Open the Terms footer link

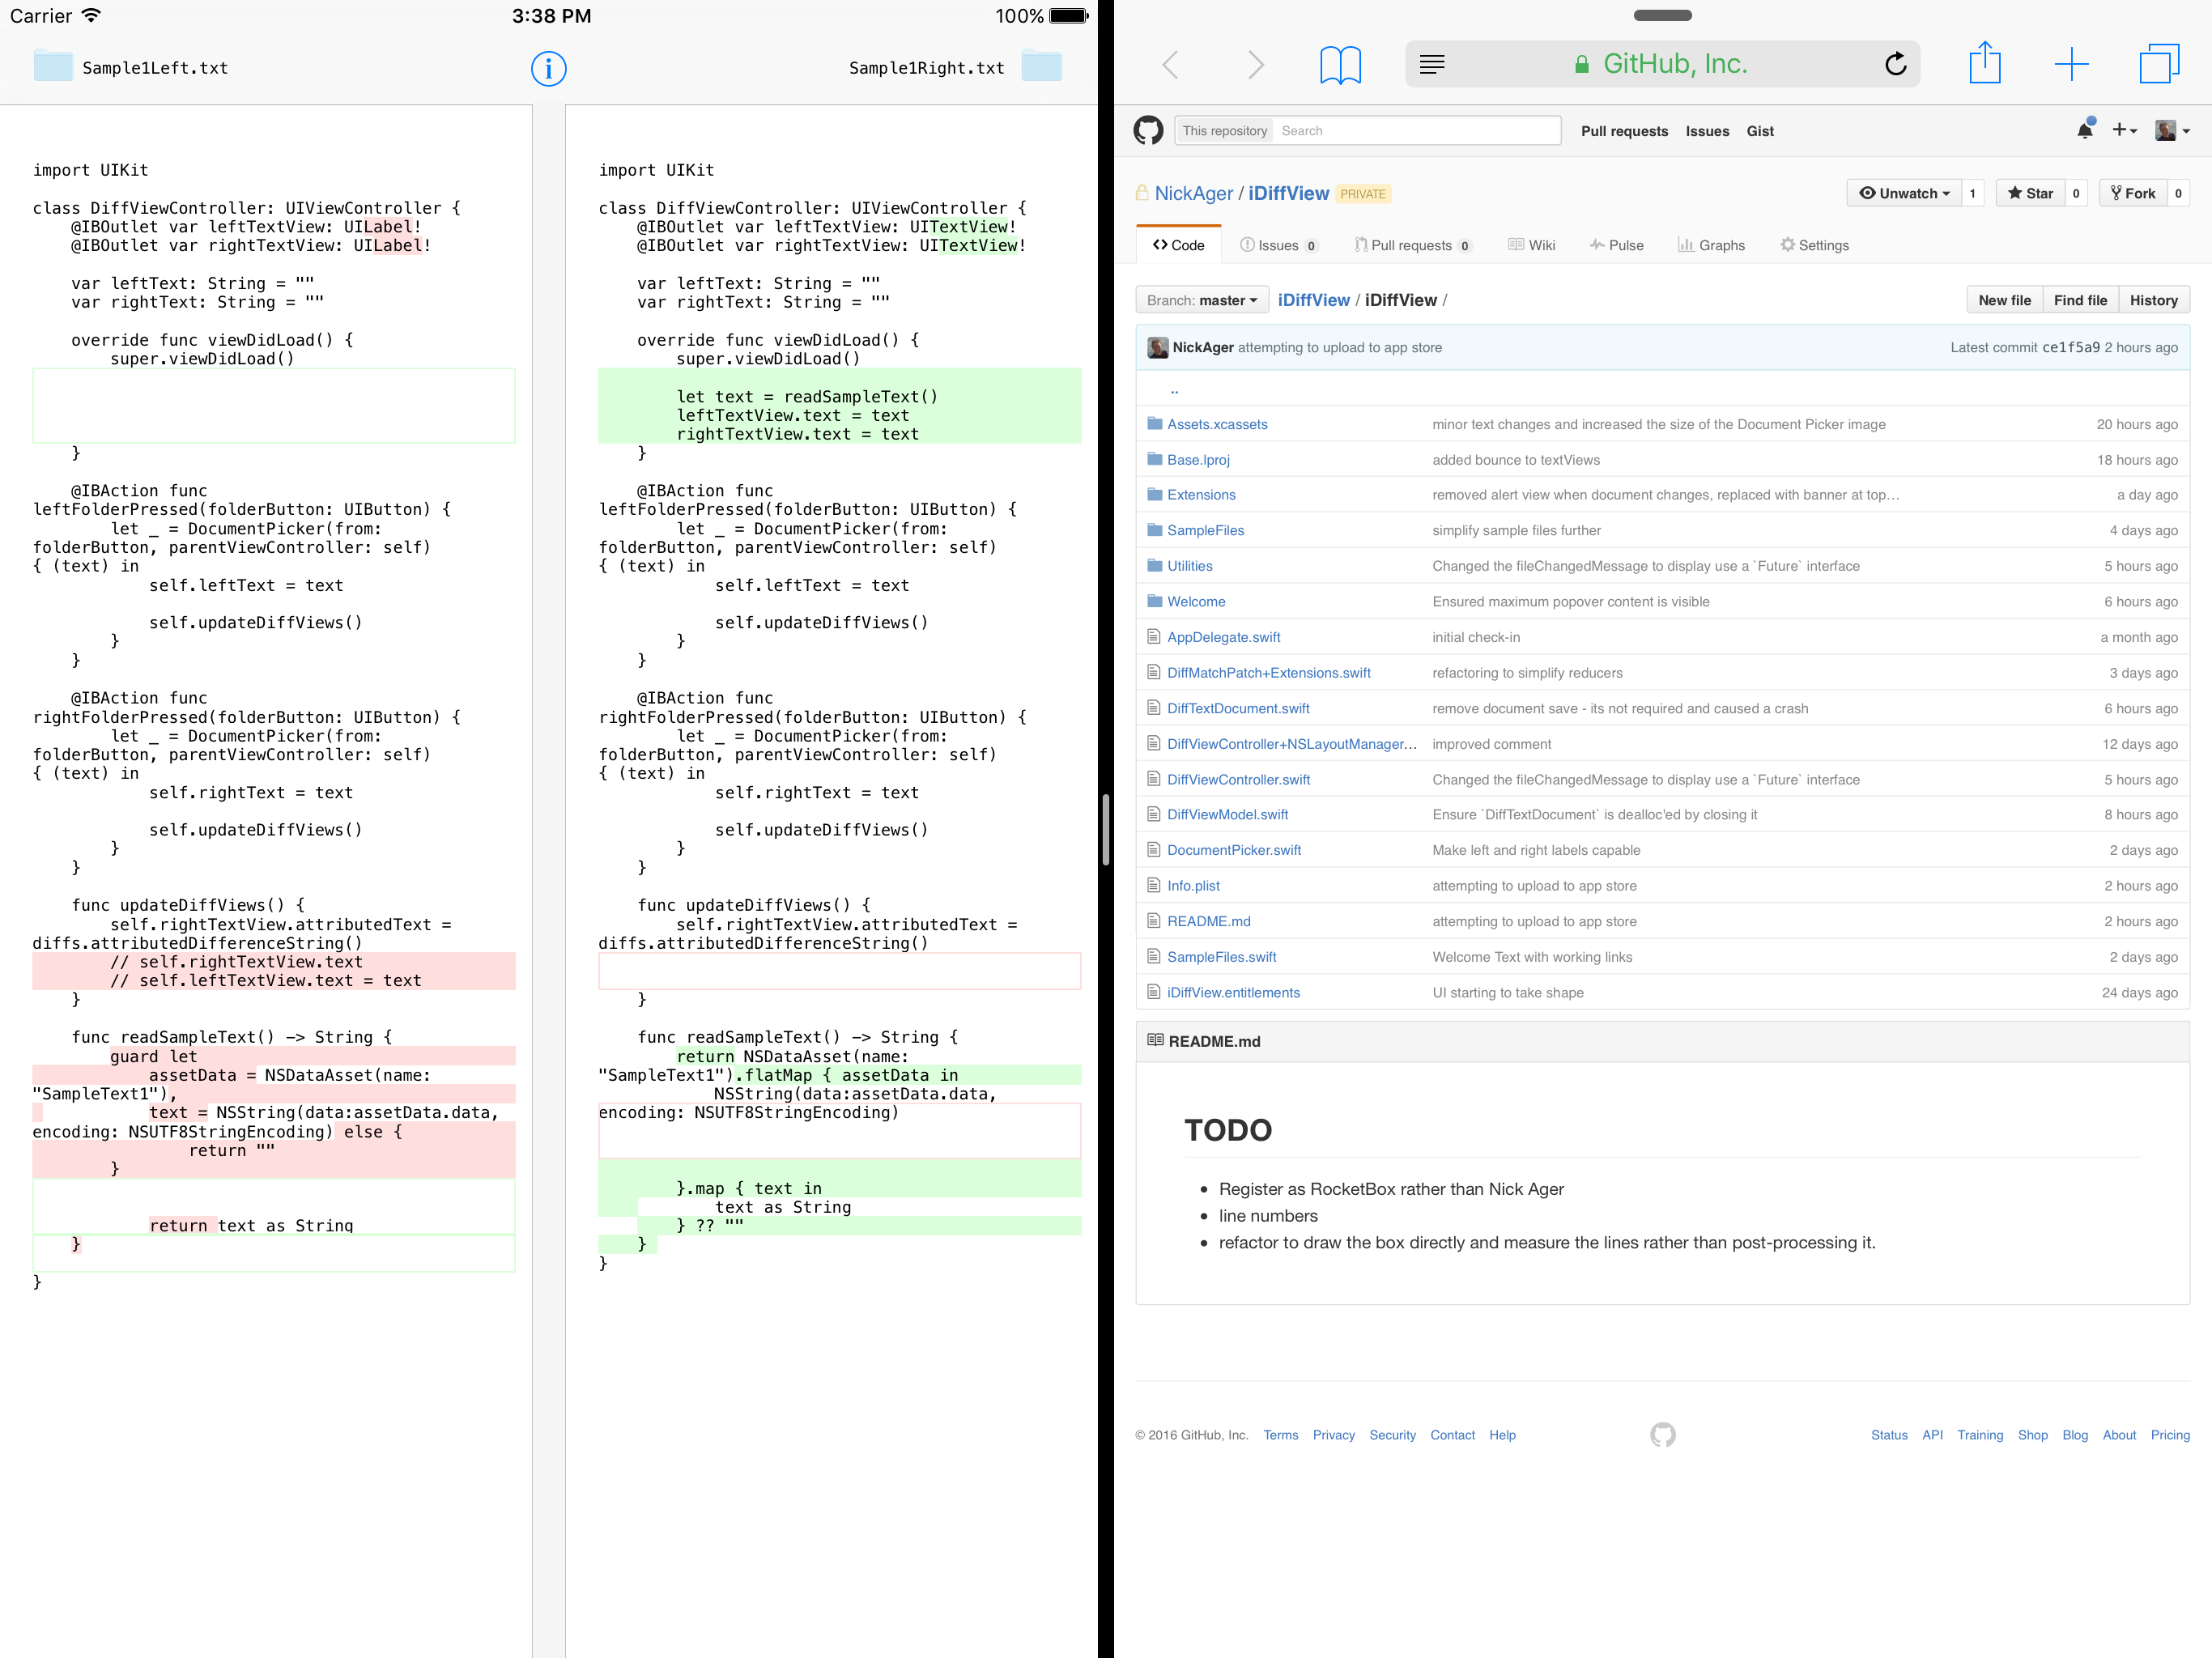[1280, 1435]
